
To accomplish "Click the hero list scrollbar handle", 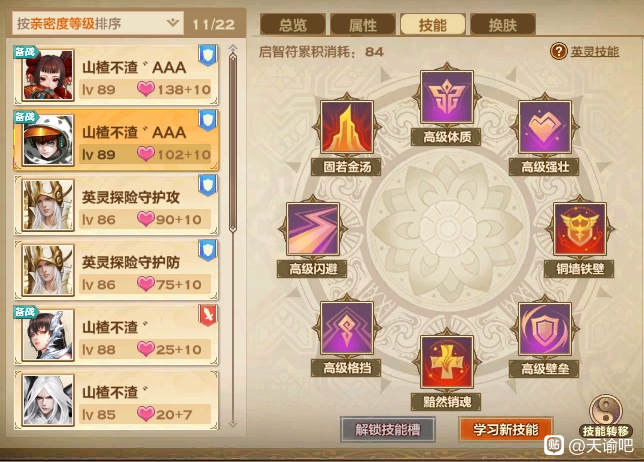I will click(x=233, y=143).
